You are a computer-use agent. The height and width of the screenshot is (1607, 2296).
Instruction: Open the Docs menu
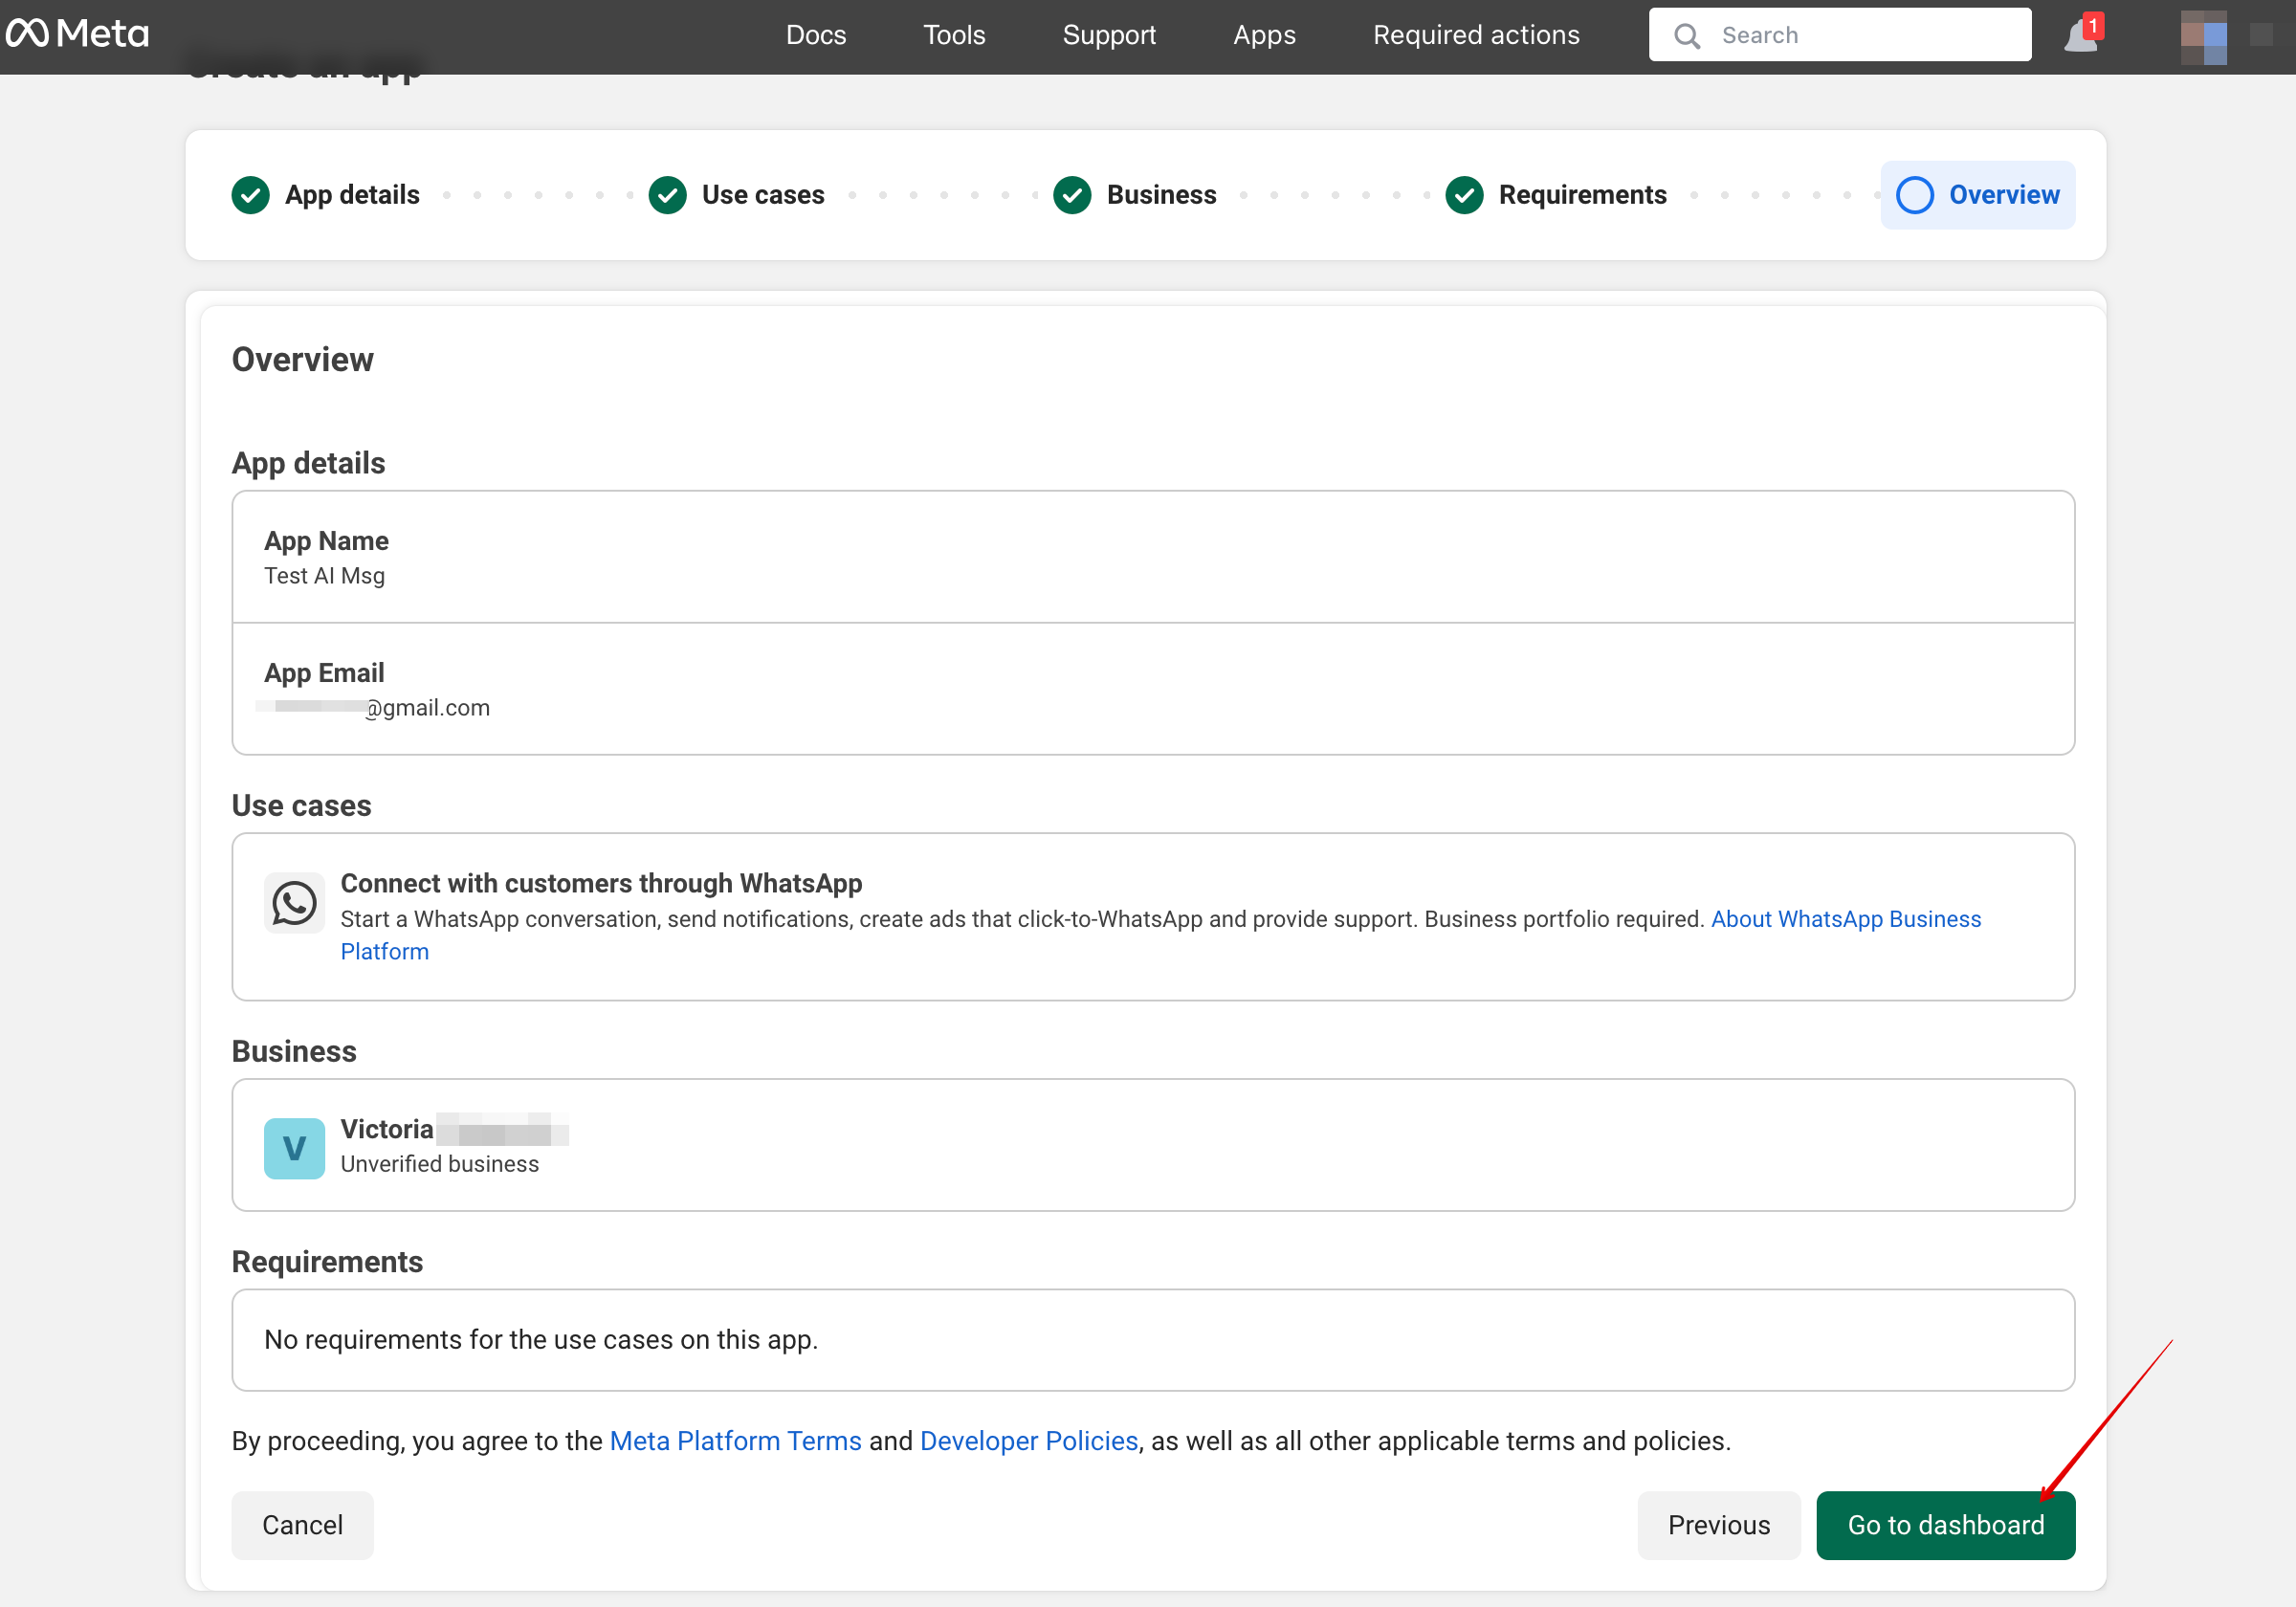815,35
